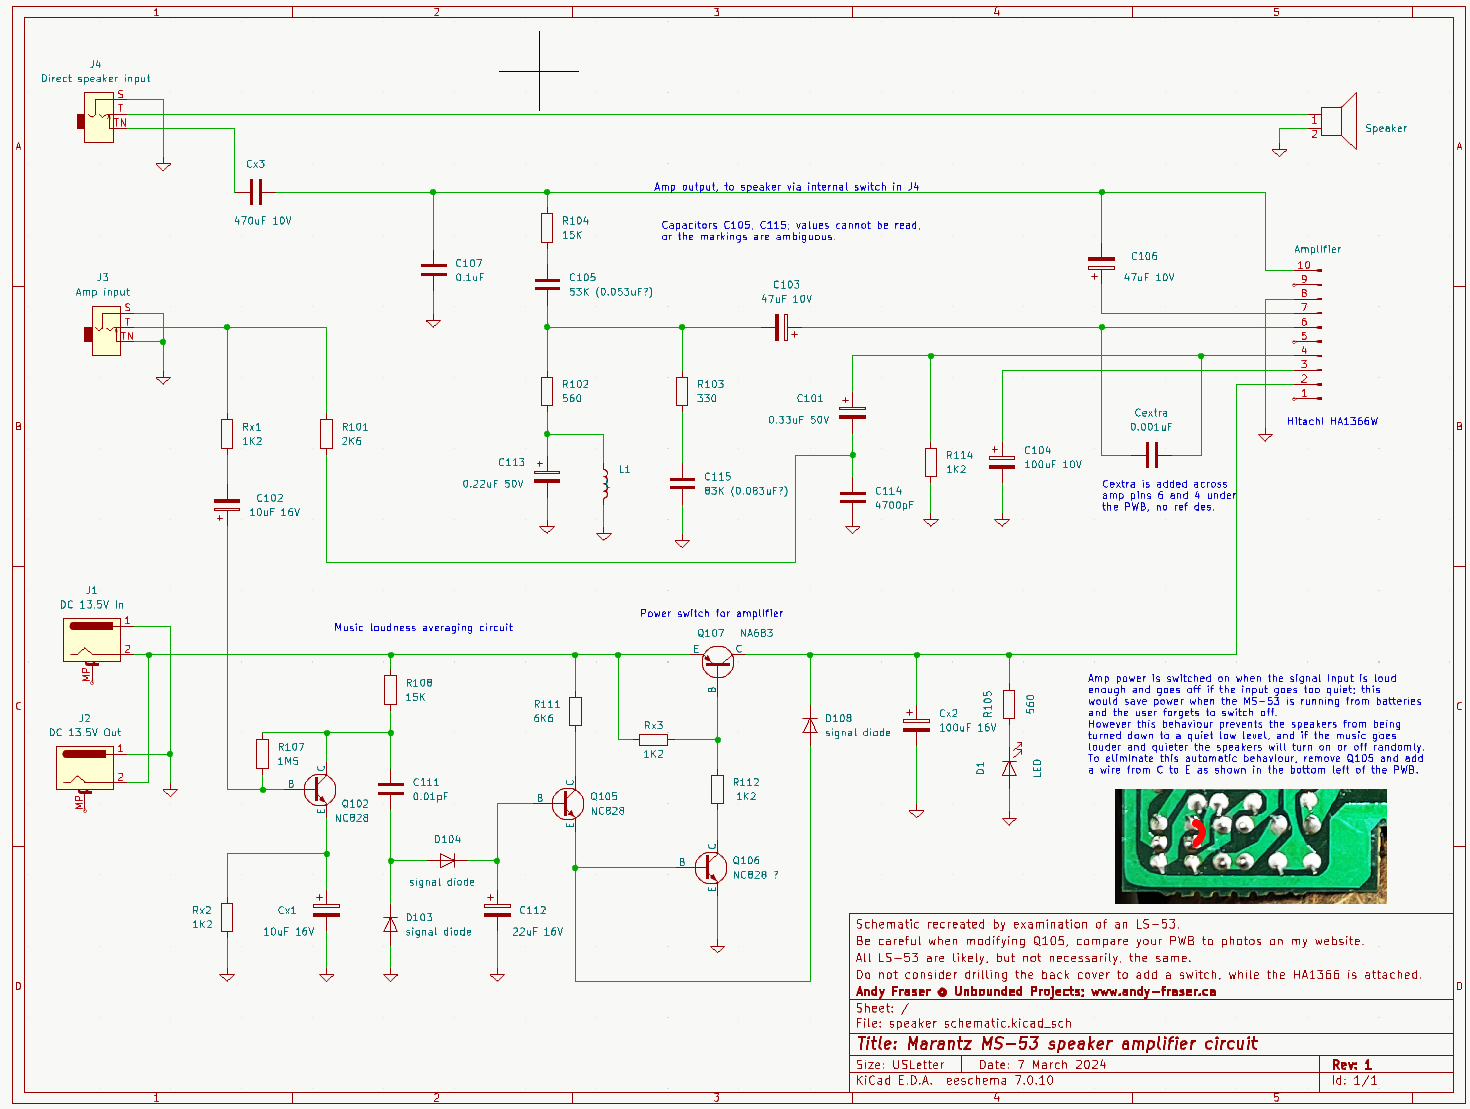
Task: Click the D103 signal diode symbol
Action: [x=391, y=924]
